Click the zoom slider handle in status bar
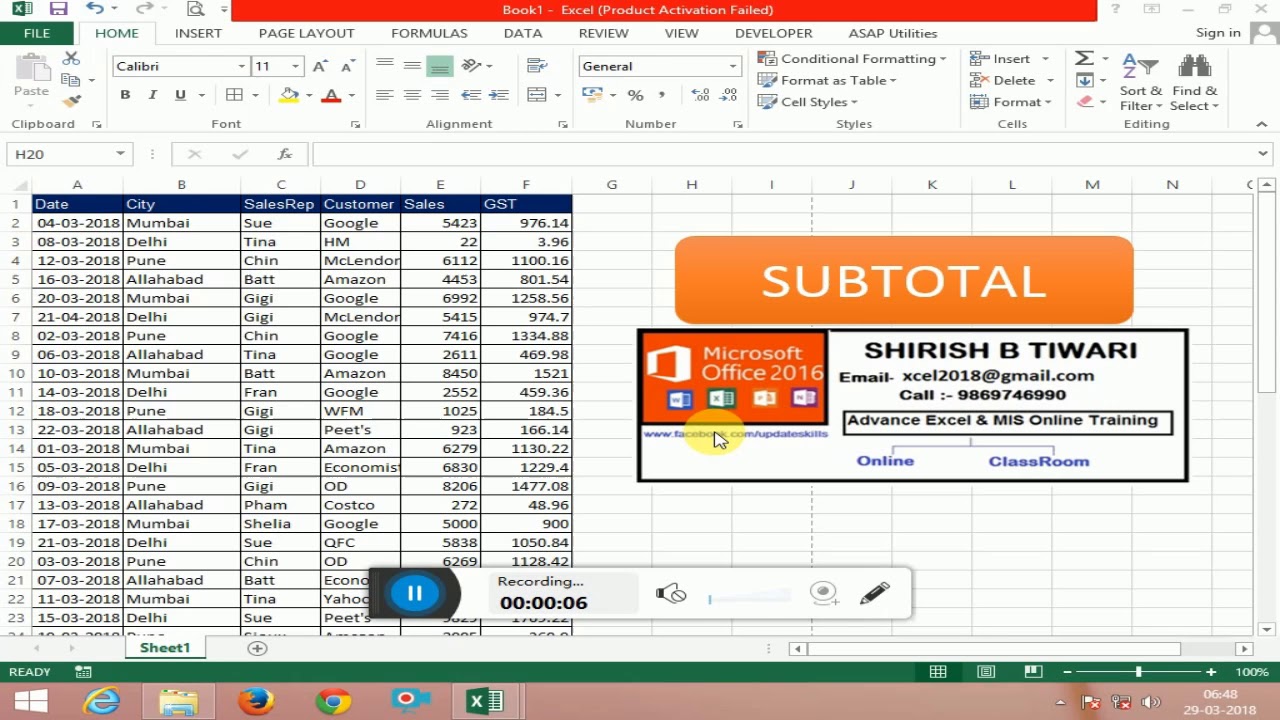Viewport: 1280px width, 720px height. coord(1138,672)
